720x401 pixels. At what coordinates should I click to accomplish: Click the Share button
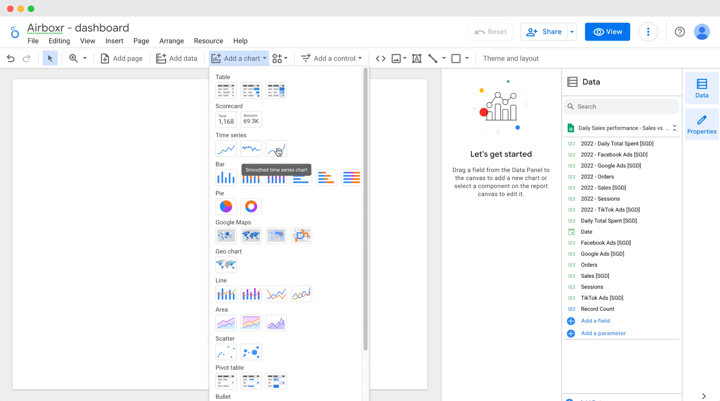(x=544, y=32)
